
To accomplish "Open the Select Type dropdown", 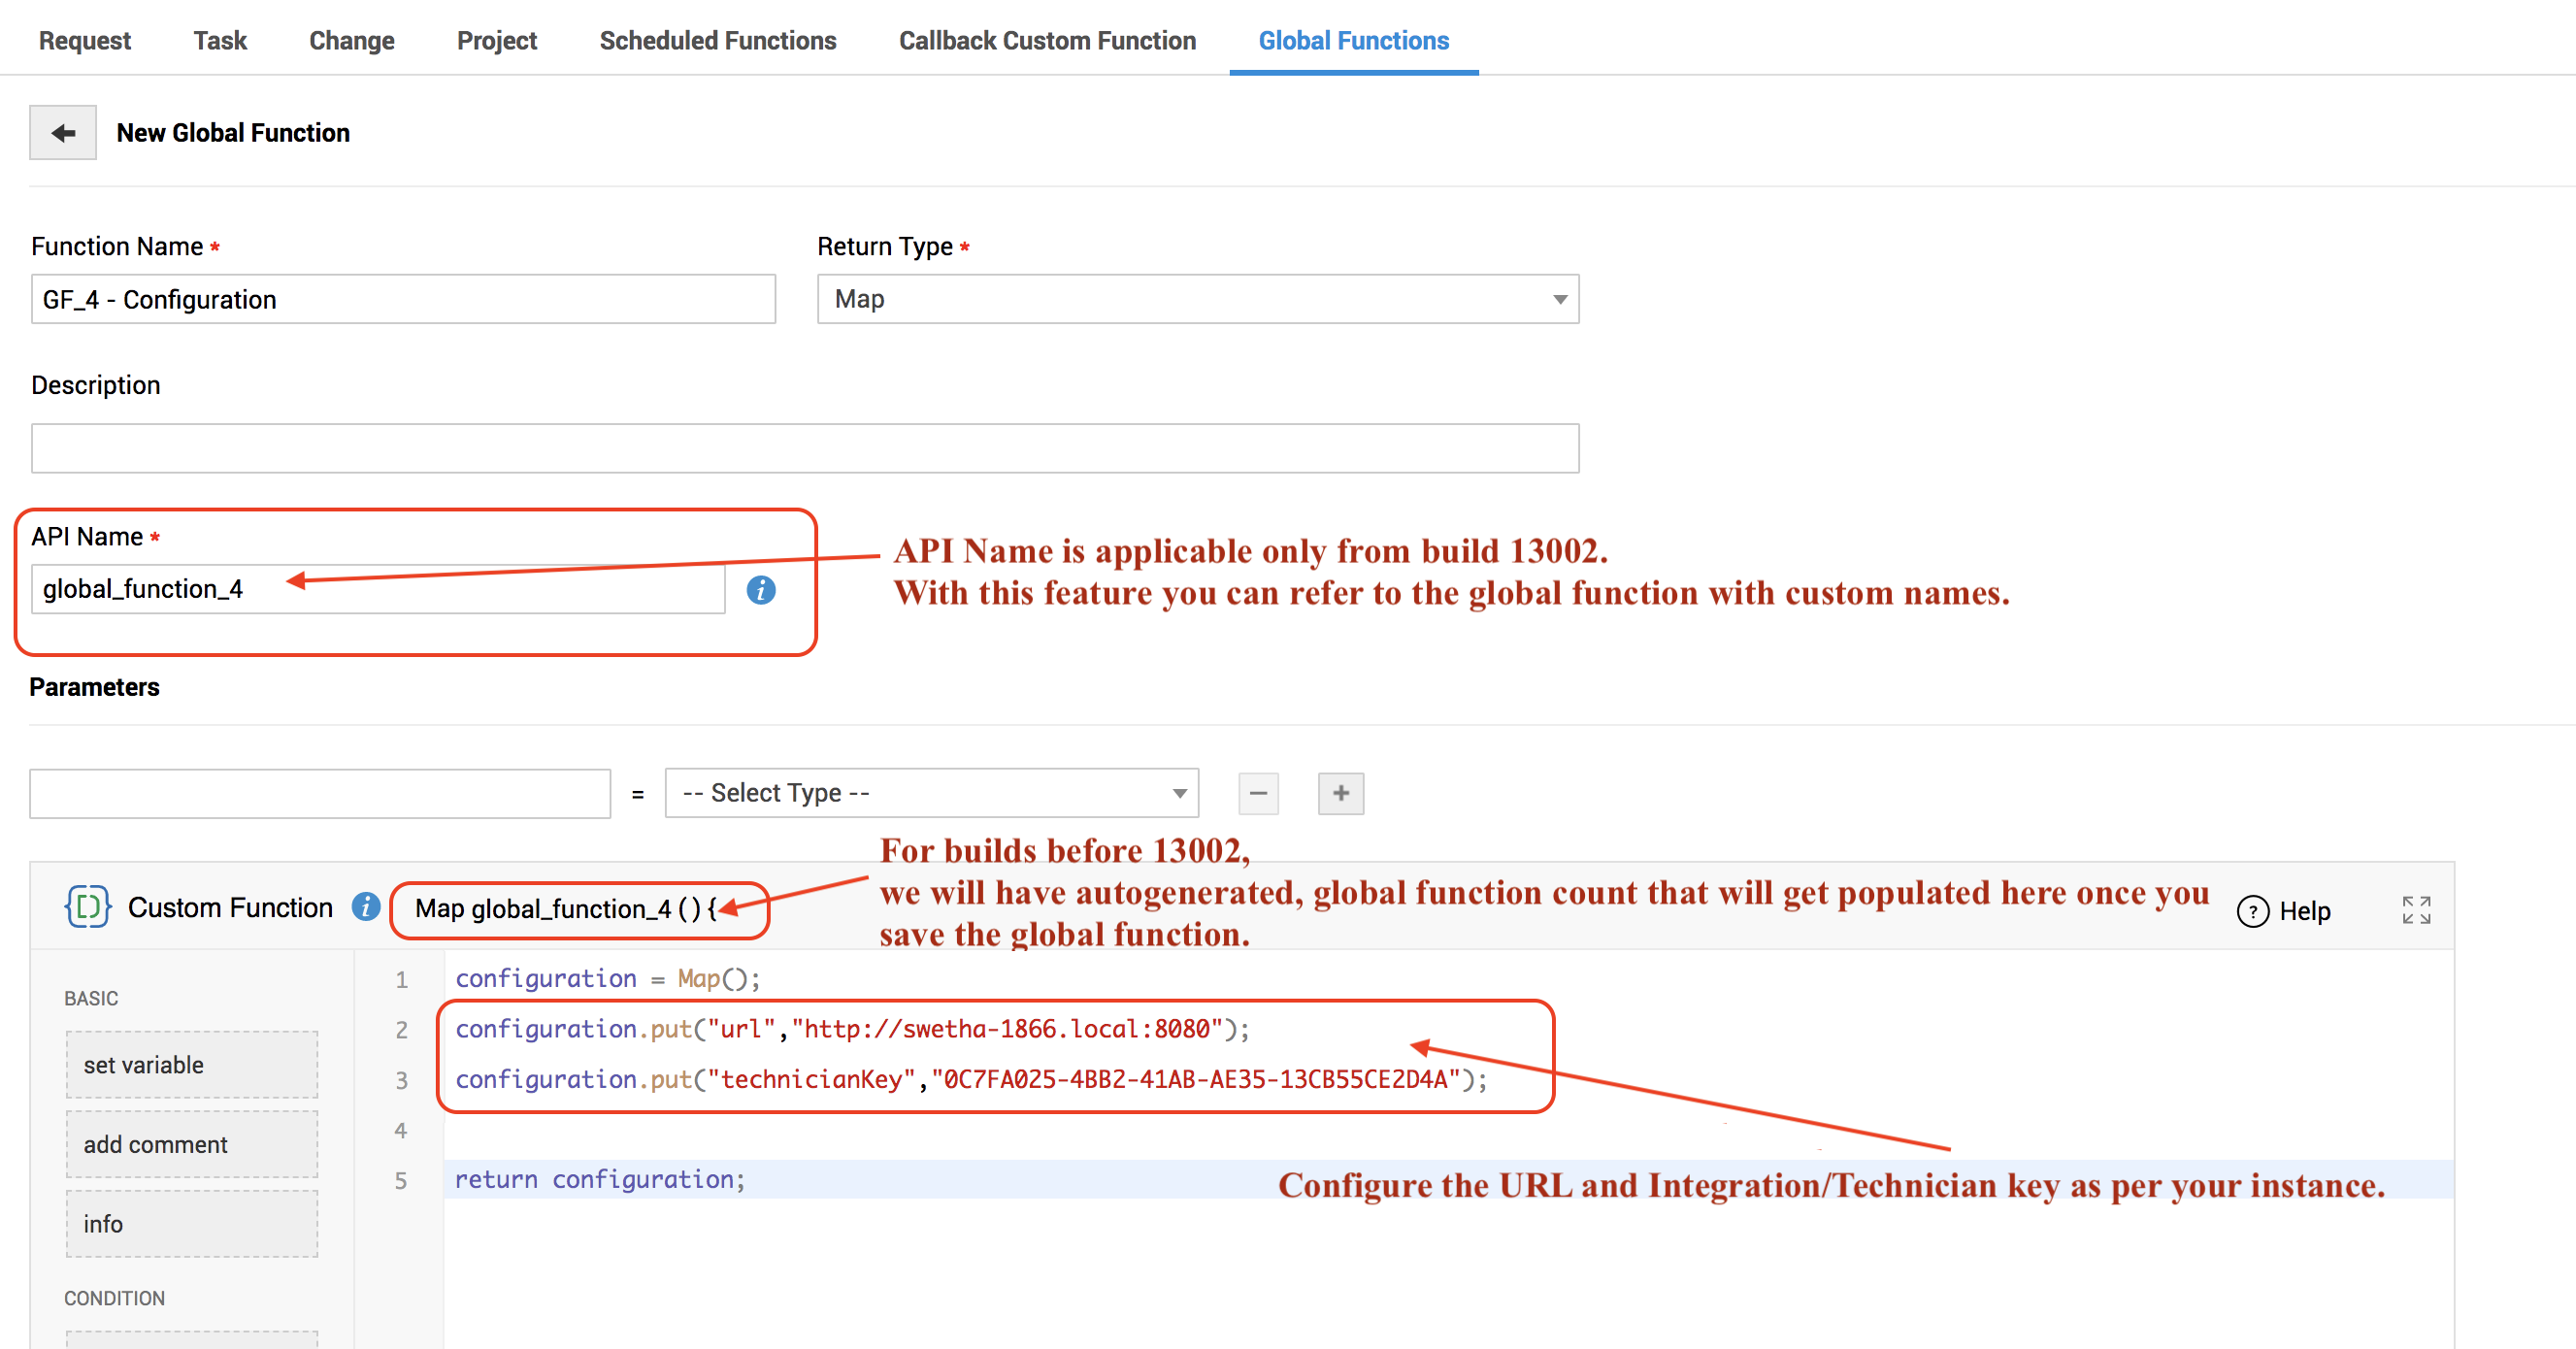I will tap(931, 793).
